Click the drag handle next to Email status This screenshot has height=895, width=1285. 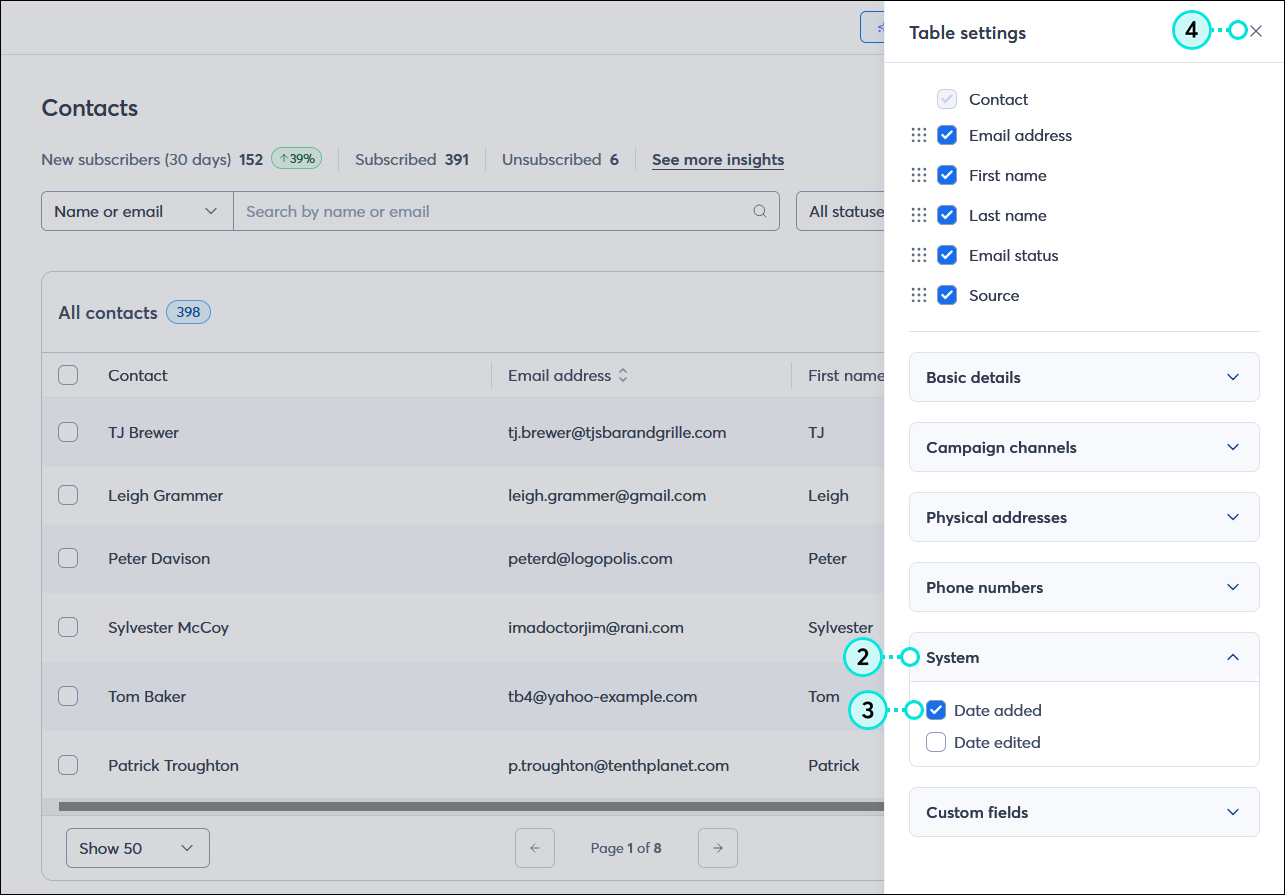click(920, 255)
